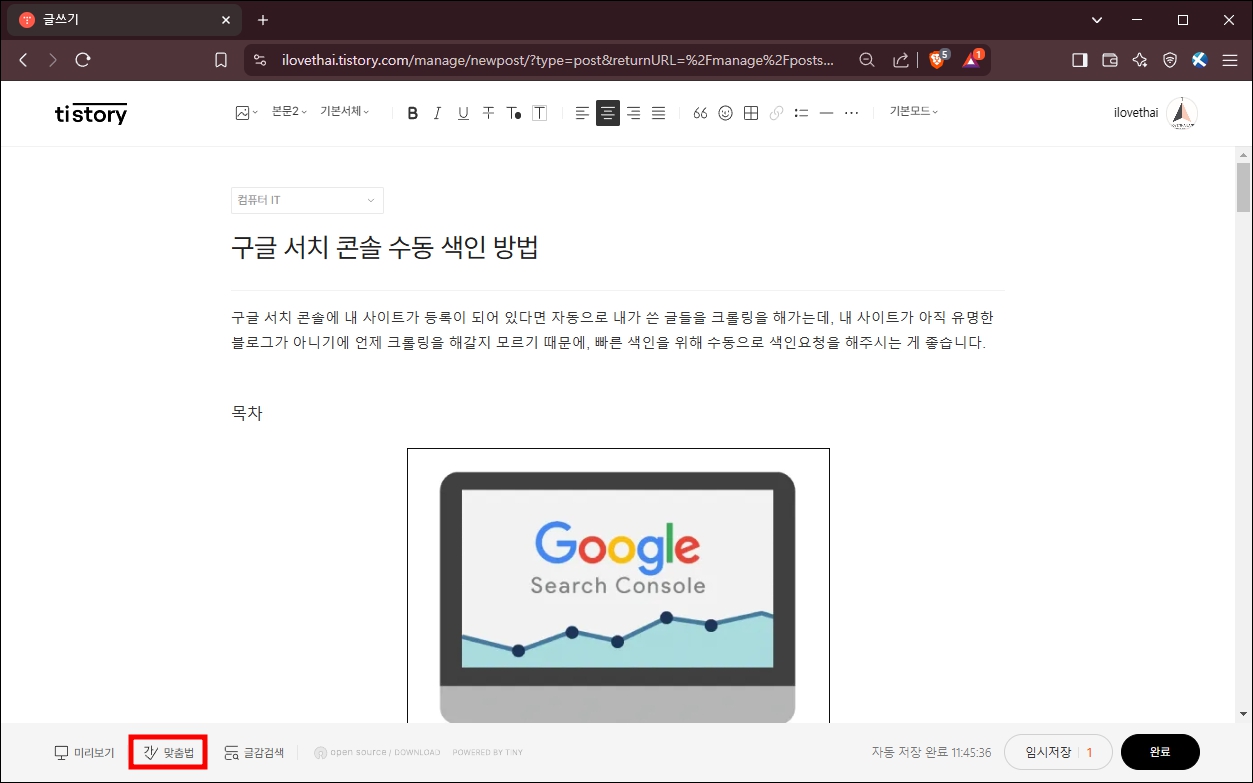Click the page vertical scrollbar thumb

(1243, 187)
